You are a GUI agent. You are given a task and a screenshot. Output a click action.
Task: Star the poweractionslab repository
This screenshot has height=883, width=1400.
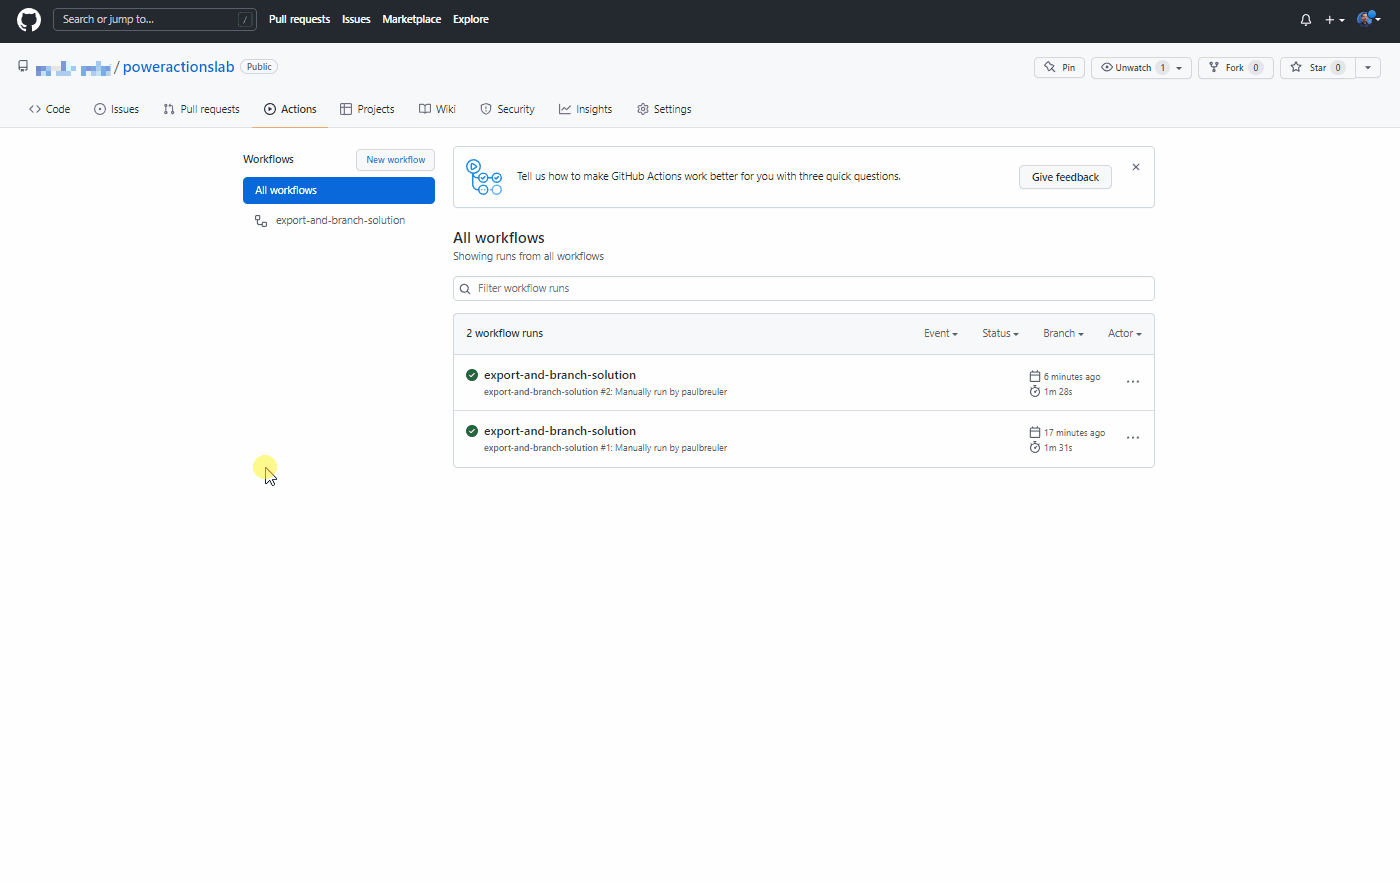coord(1317,68)
